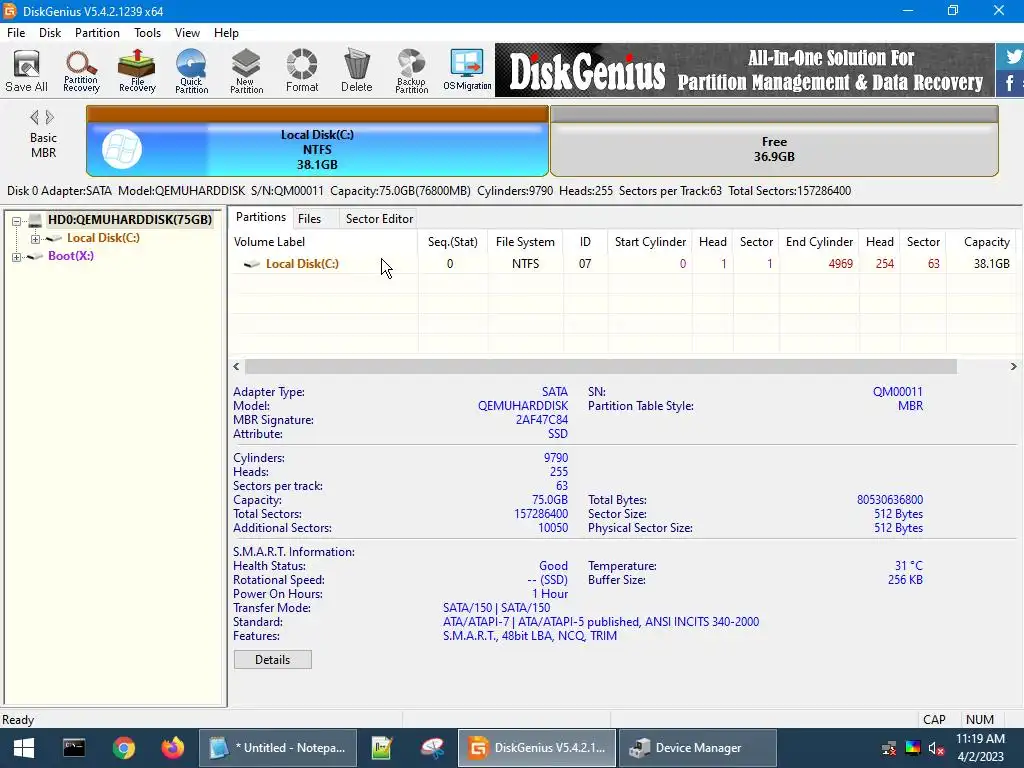Click the Save All toolbar icon
Image resolution: width=1024 pixels, height=768 pixels.
click(26, 71)
